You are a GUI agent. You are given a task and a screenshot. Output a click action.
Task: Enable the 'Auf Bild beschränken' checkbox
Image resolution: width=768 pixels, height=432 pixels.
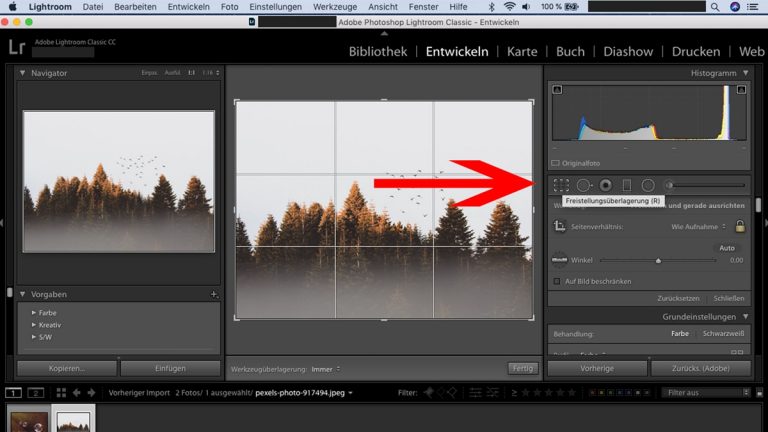point(557,281)
